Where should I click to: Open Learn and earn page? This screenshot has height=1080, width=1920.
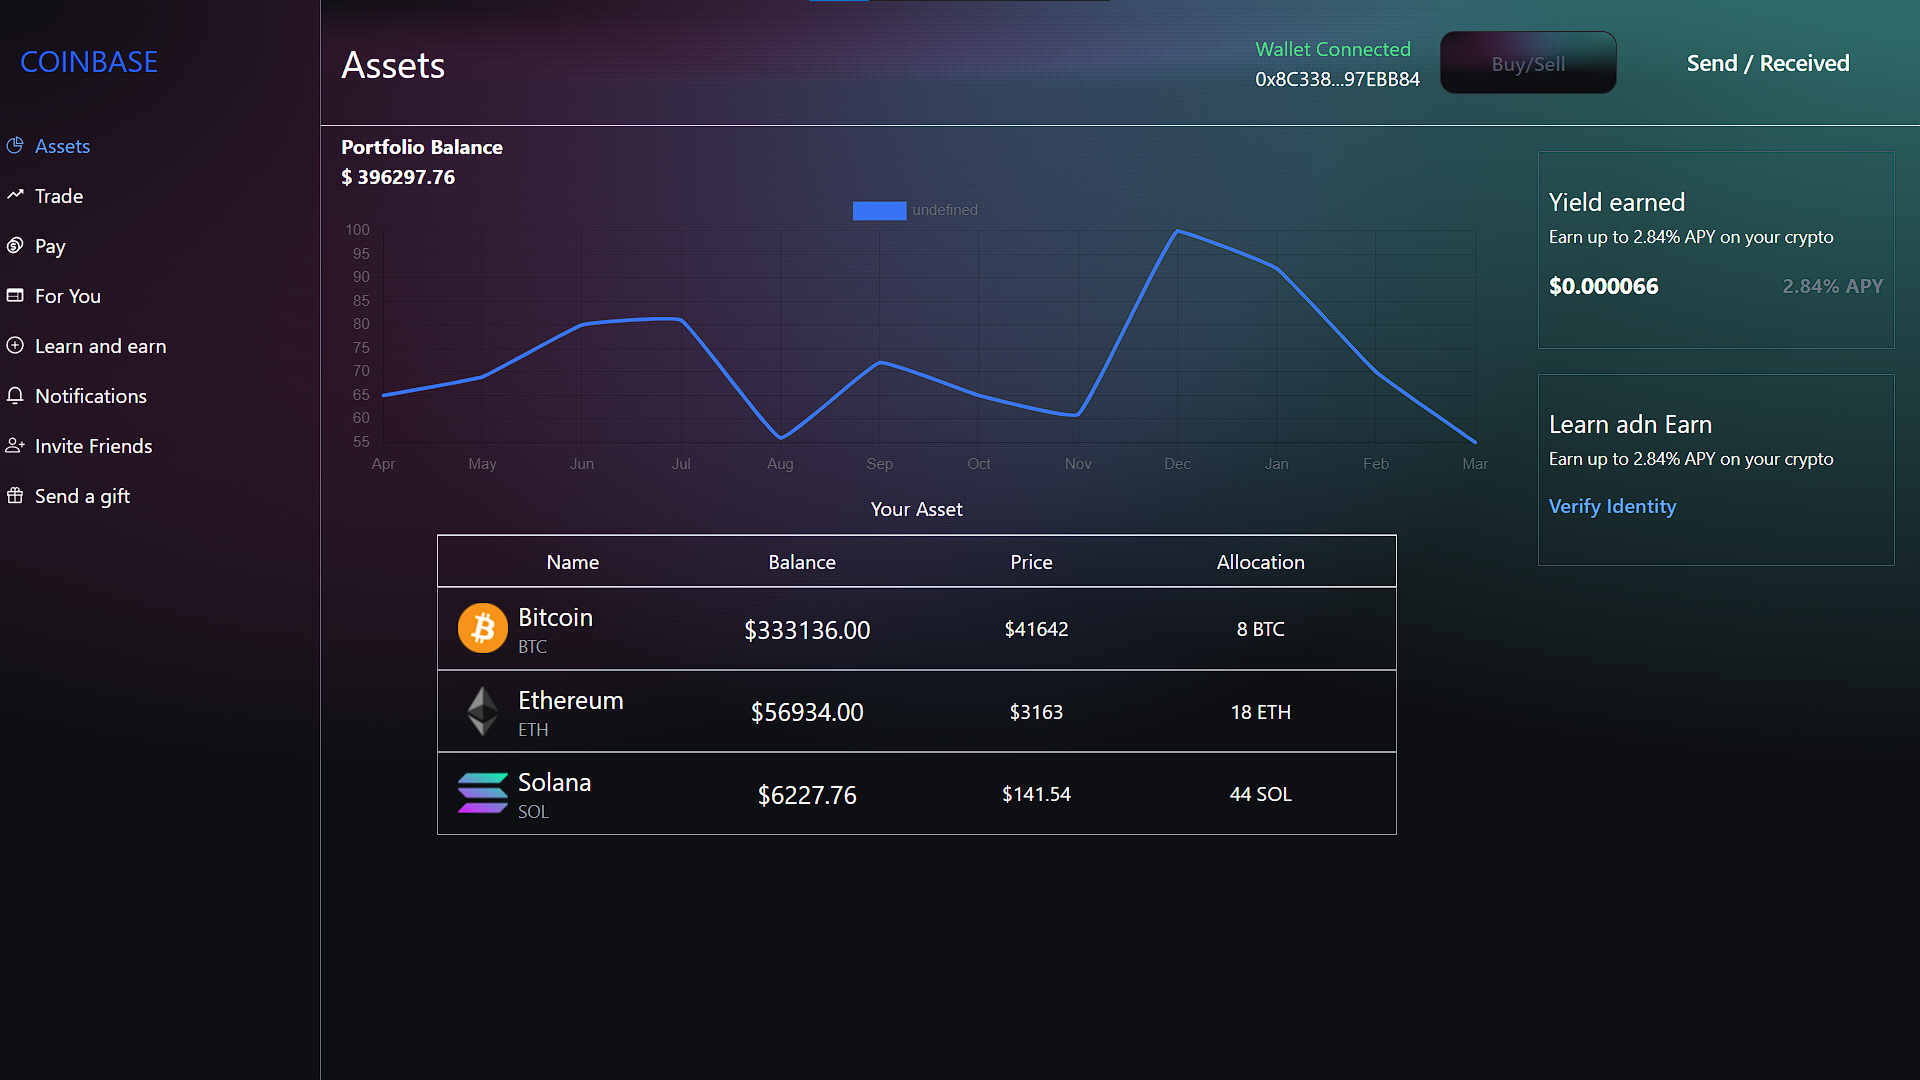click(101, 346)
